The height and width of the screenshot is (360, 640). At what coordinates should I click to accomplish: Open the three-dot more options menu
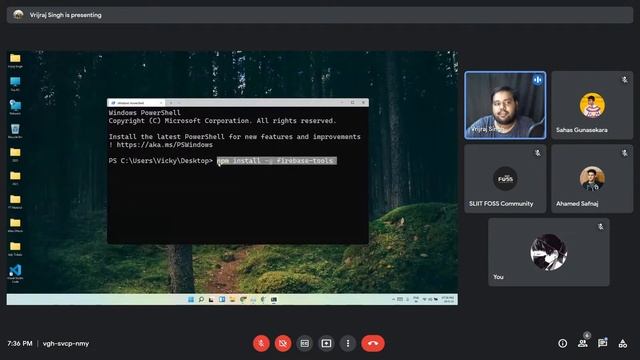[x=348, y=343]
